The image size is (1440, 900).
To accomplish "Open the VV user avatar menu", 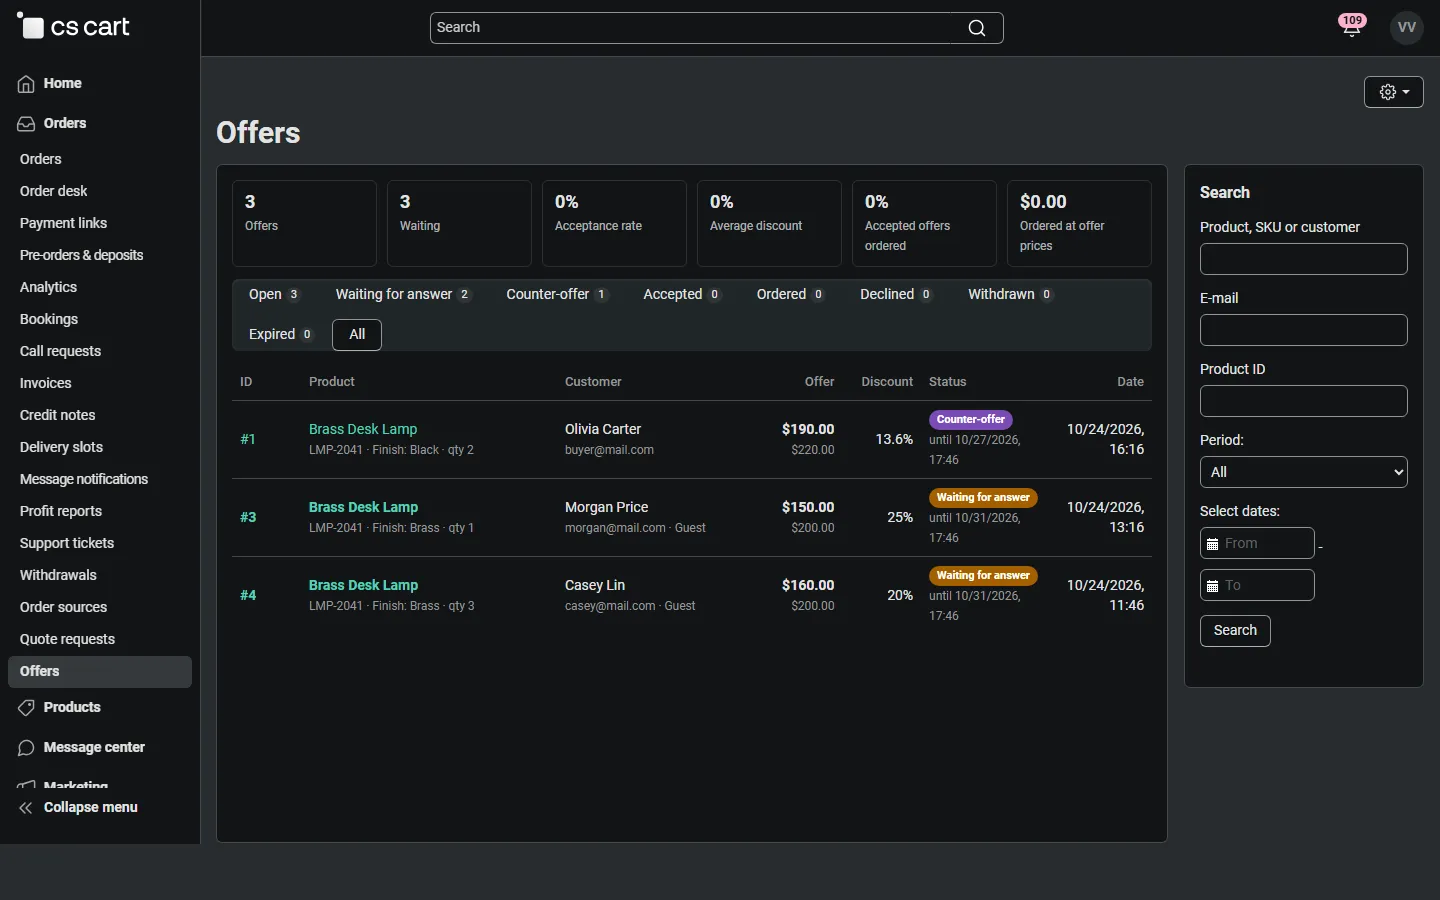I will (x=1407, y=28).
